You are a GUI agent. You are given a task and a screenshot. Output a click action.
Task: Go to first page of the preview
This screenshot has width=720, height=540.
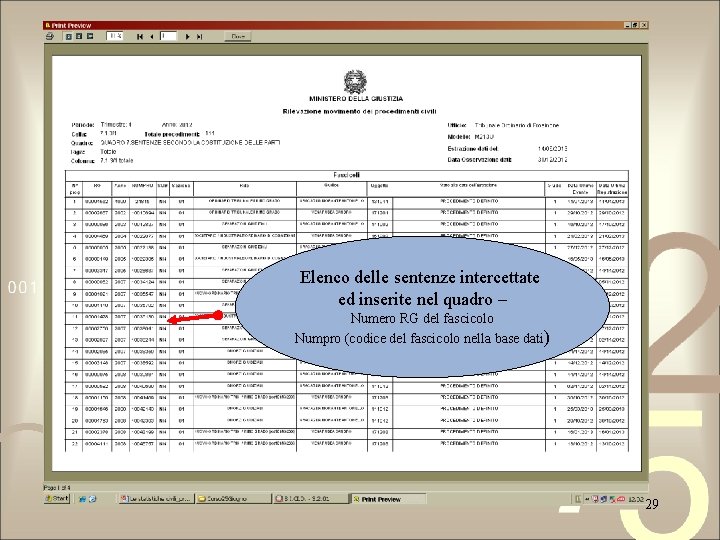click(140, 36)
